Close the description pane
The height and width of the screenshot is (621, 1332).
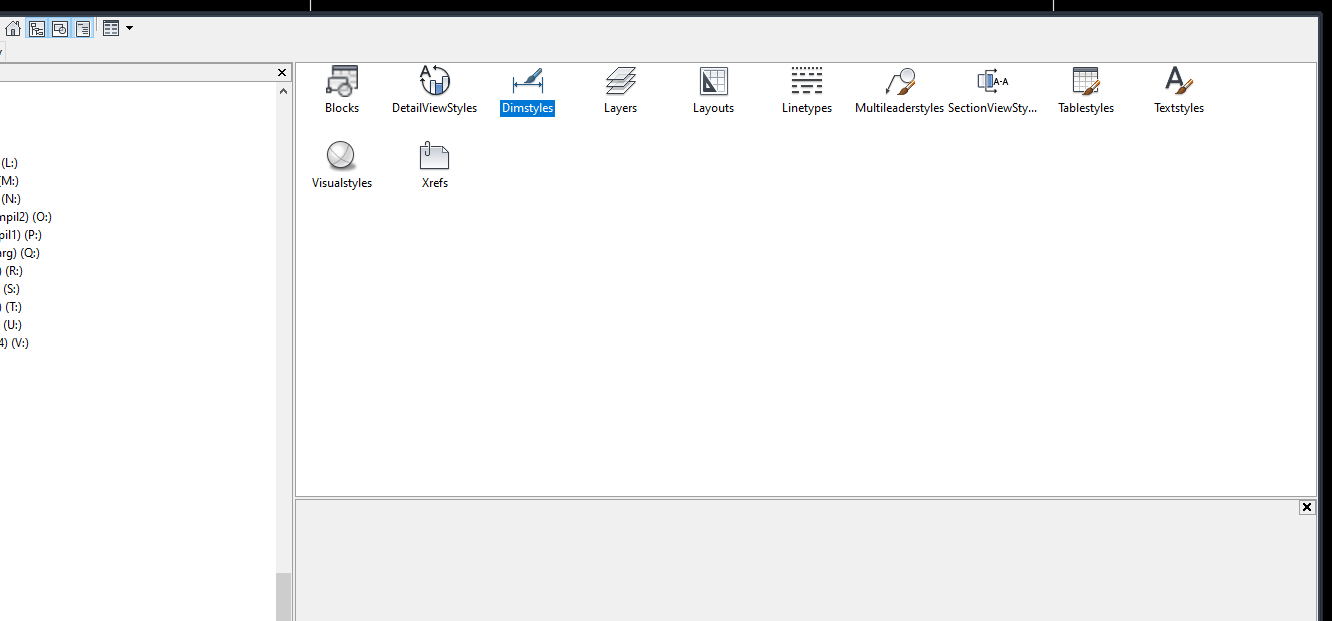click(1307, 507)
